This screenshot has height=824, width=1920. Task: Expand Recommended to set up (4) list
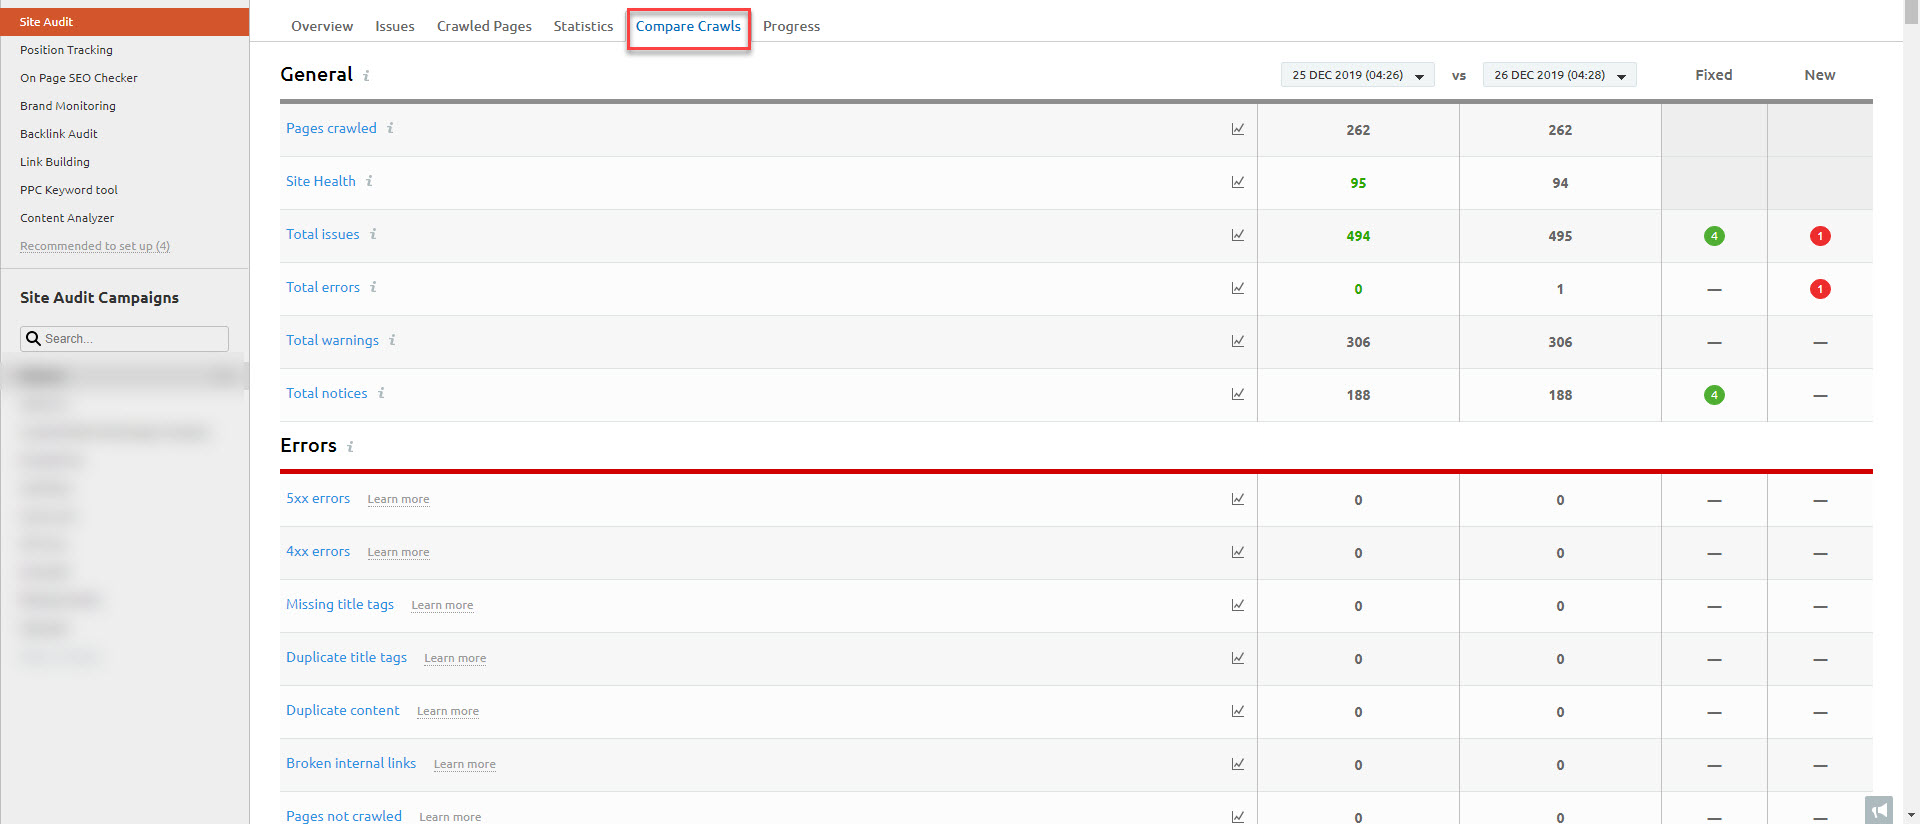95,246
